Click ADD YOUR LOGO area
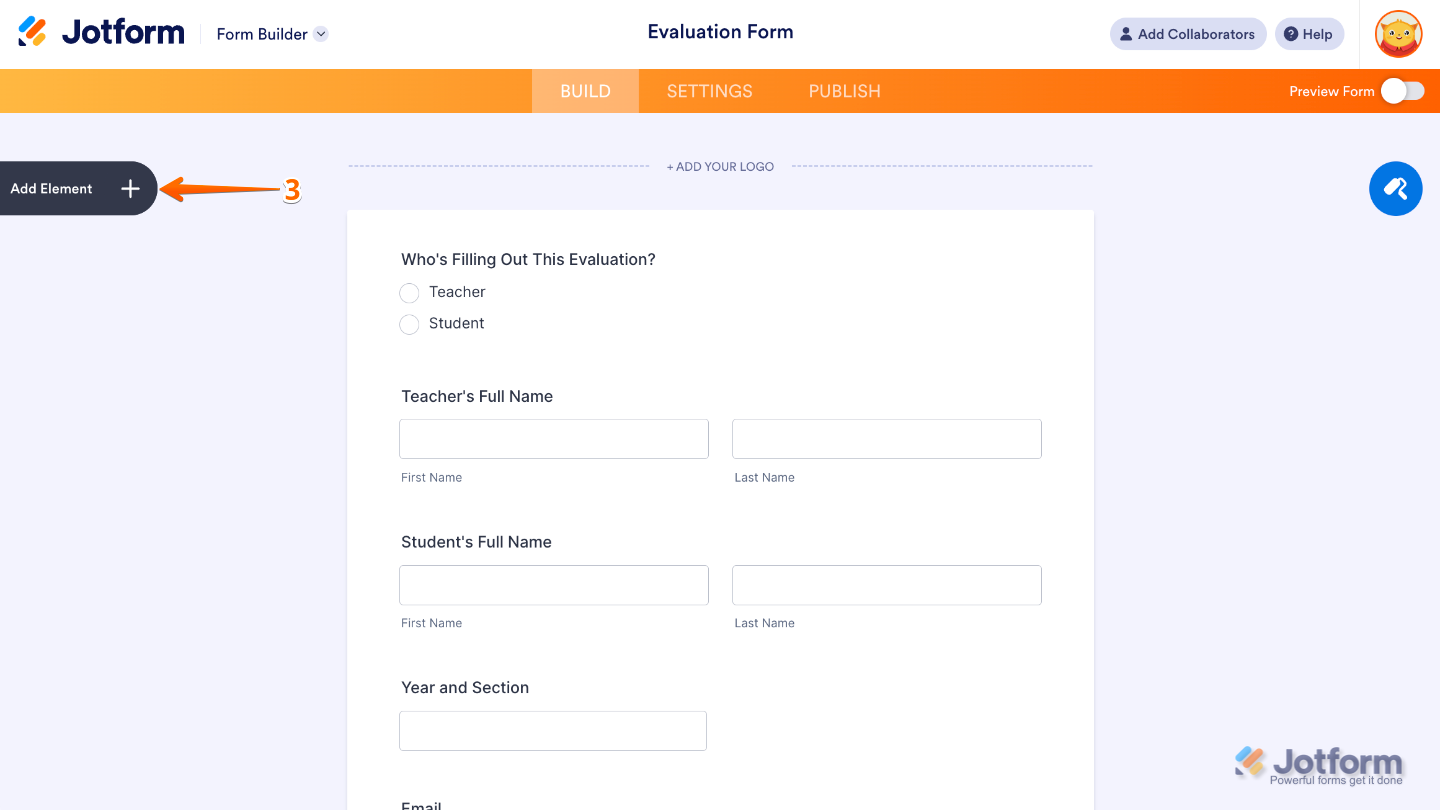 pos(720,166)
